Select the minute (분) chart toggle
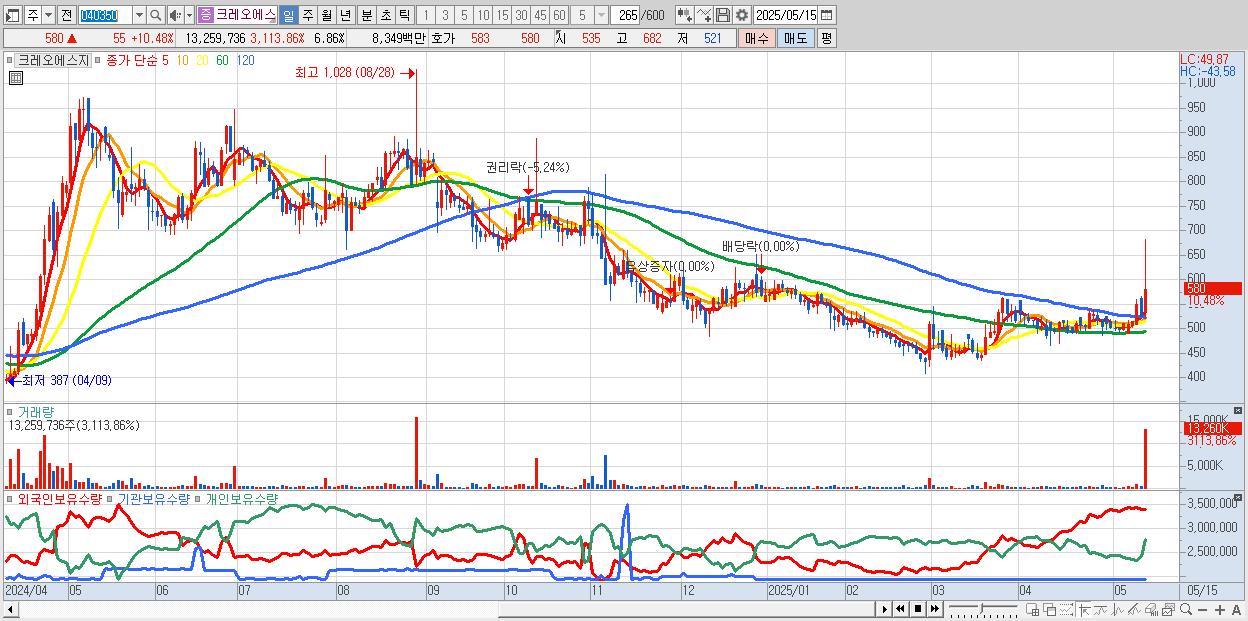The width and height of the screenshot is (1248, 621). point(366,15)
